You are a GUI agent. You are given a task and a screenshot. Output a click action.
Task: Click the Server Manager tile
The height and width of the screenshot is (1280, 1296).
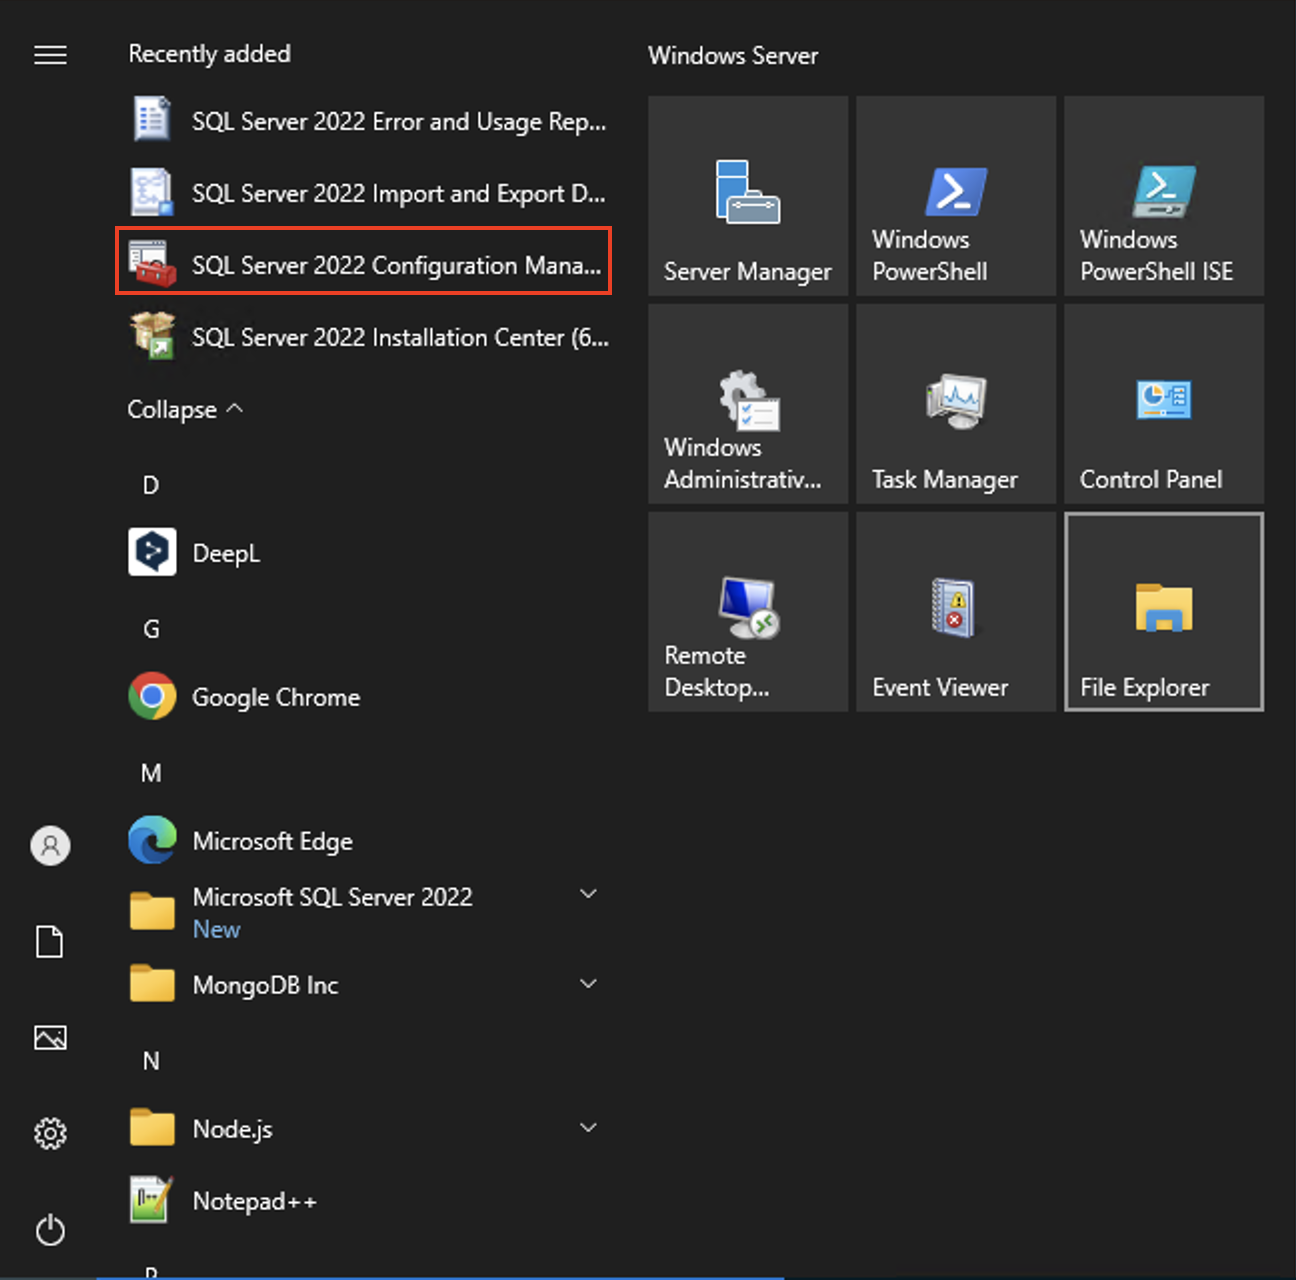click(748, 197)
